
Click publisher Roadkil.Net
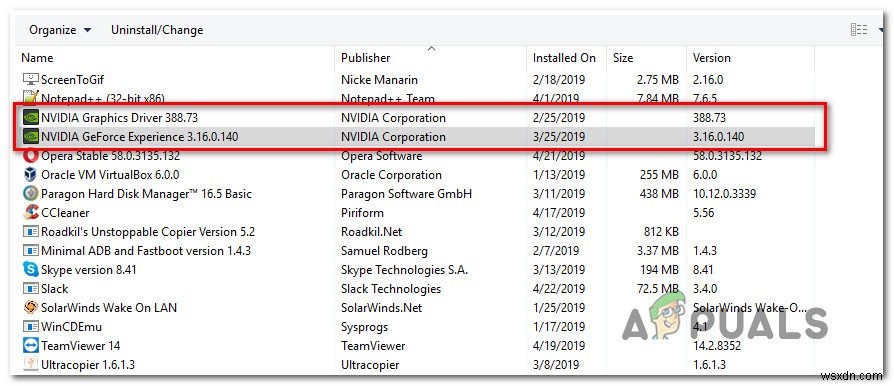coord(371,232)
